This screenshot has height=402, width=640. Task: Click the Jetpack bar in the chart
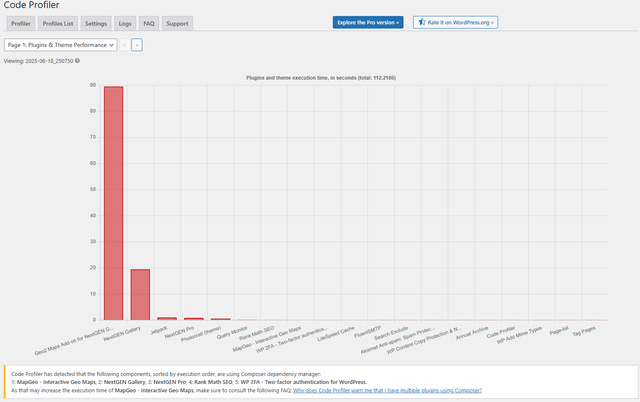[x=167, y=319]
